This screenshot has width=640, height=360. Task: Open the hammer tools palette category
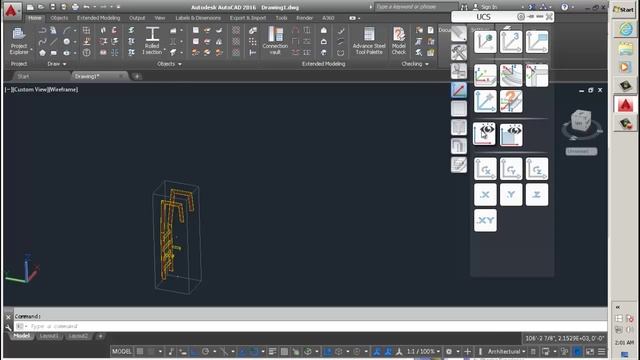click(459, 52)
